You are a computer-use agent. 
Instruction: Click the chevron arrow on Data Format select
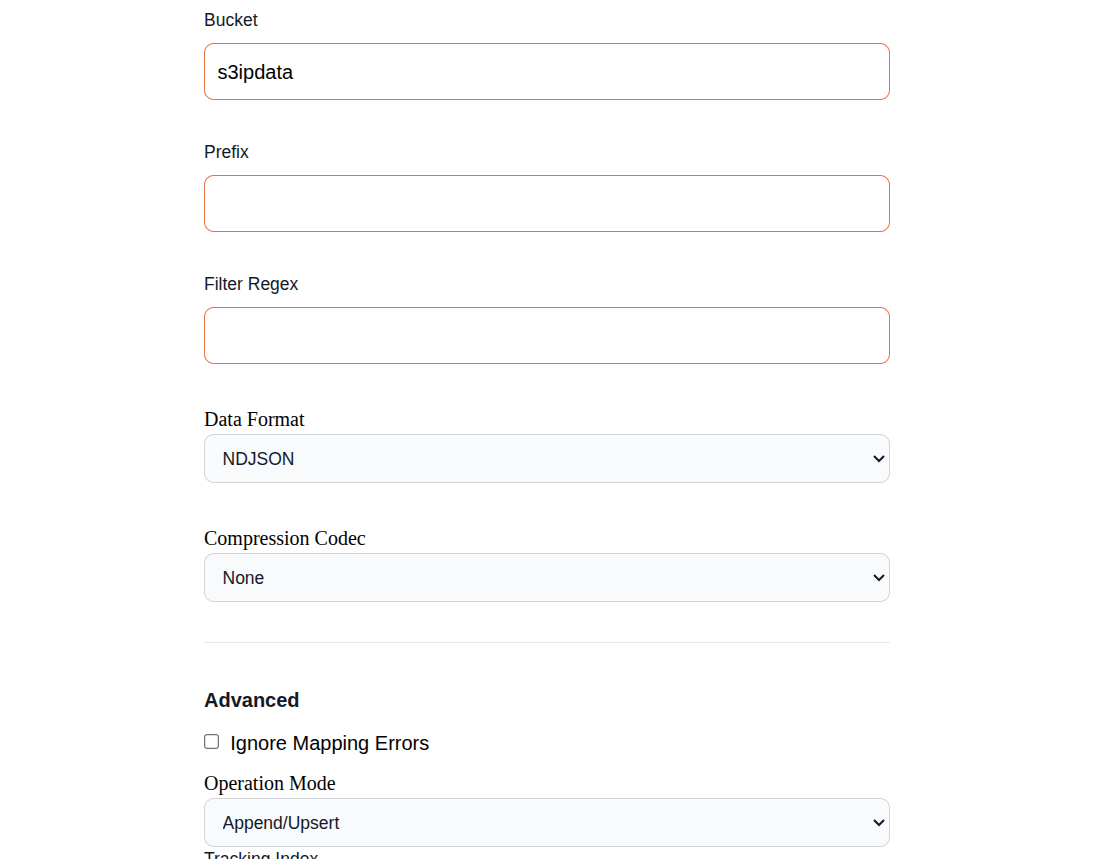click(x=879, y=459)
